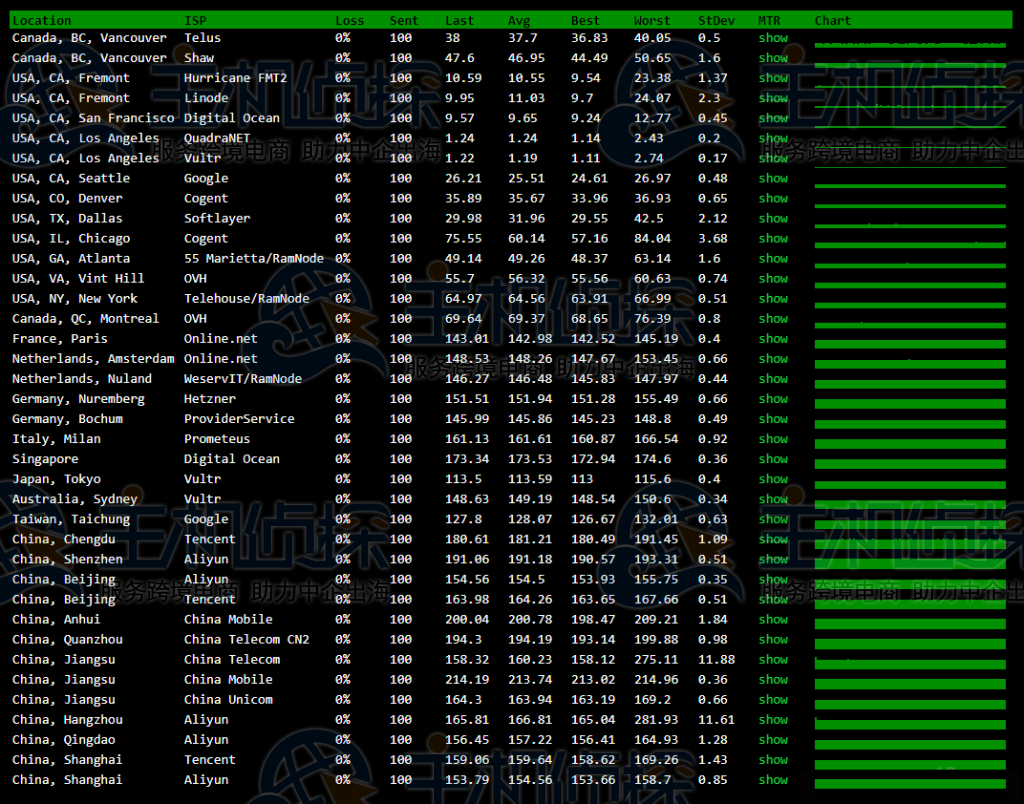Open MTR show for Japan, Tokyo

click(x=773, y=479)
